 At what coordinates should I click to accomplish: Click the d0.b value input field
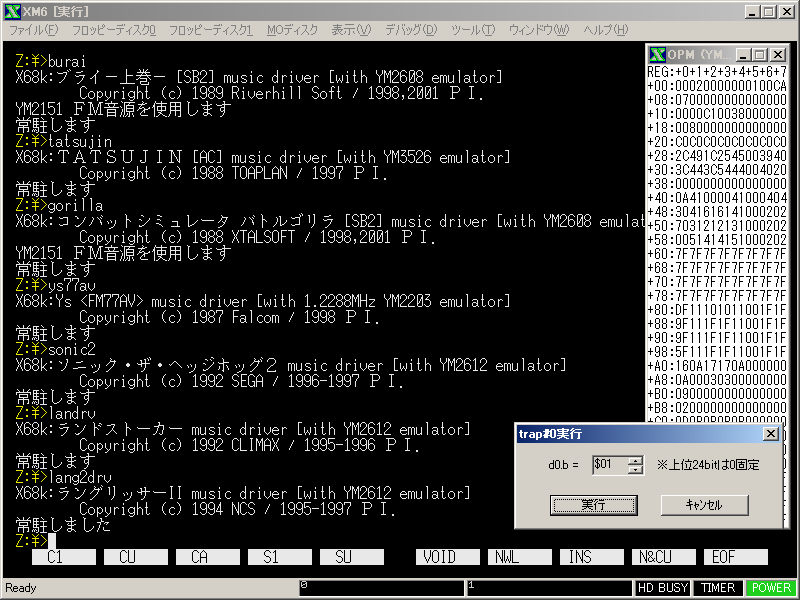point(610,464)
